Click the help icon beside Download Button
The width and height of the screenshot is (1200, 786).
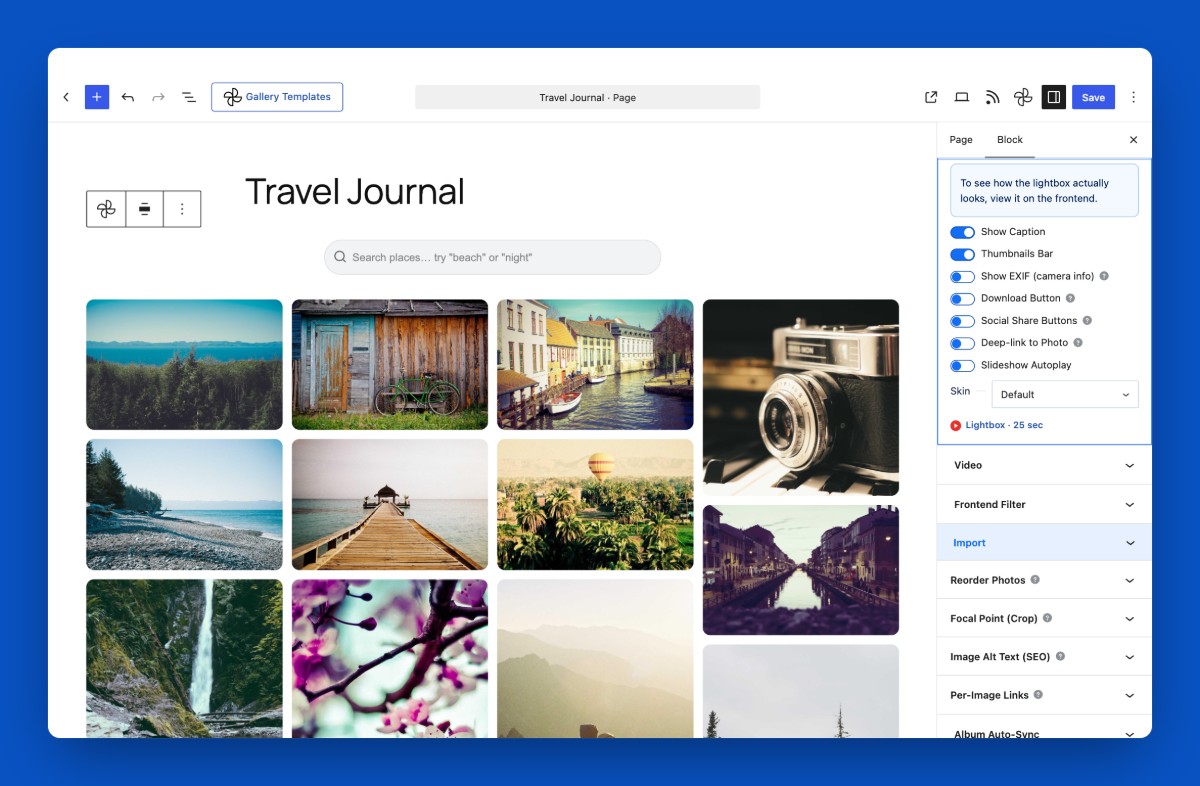tap(1070, 298)
